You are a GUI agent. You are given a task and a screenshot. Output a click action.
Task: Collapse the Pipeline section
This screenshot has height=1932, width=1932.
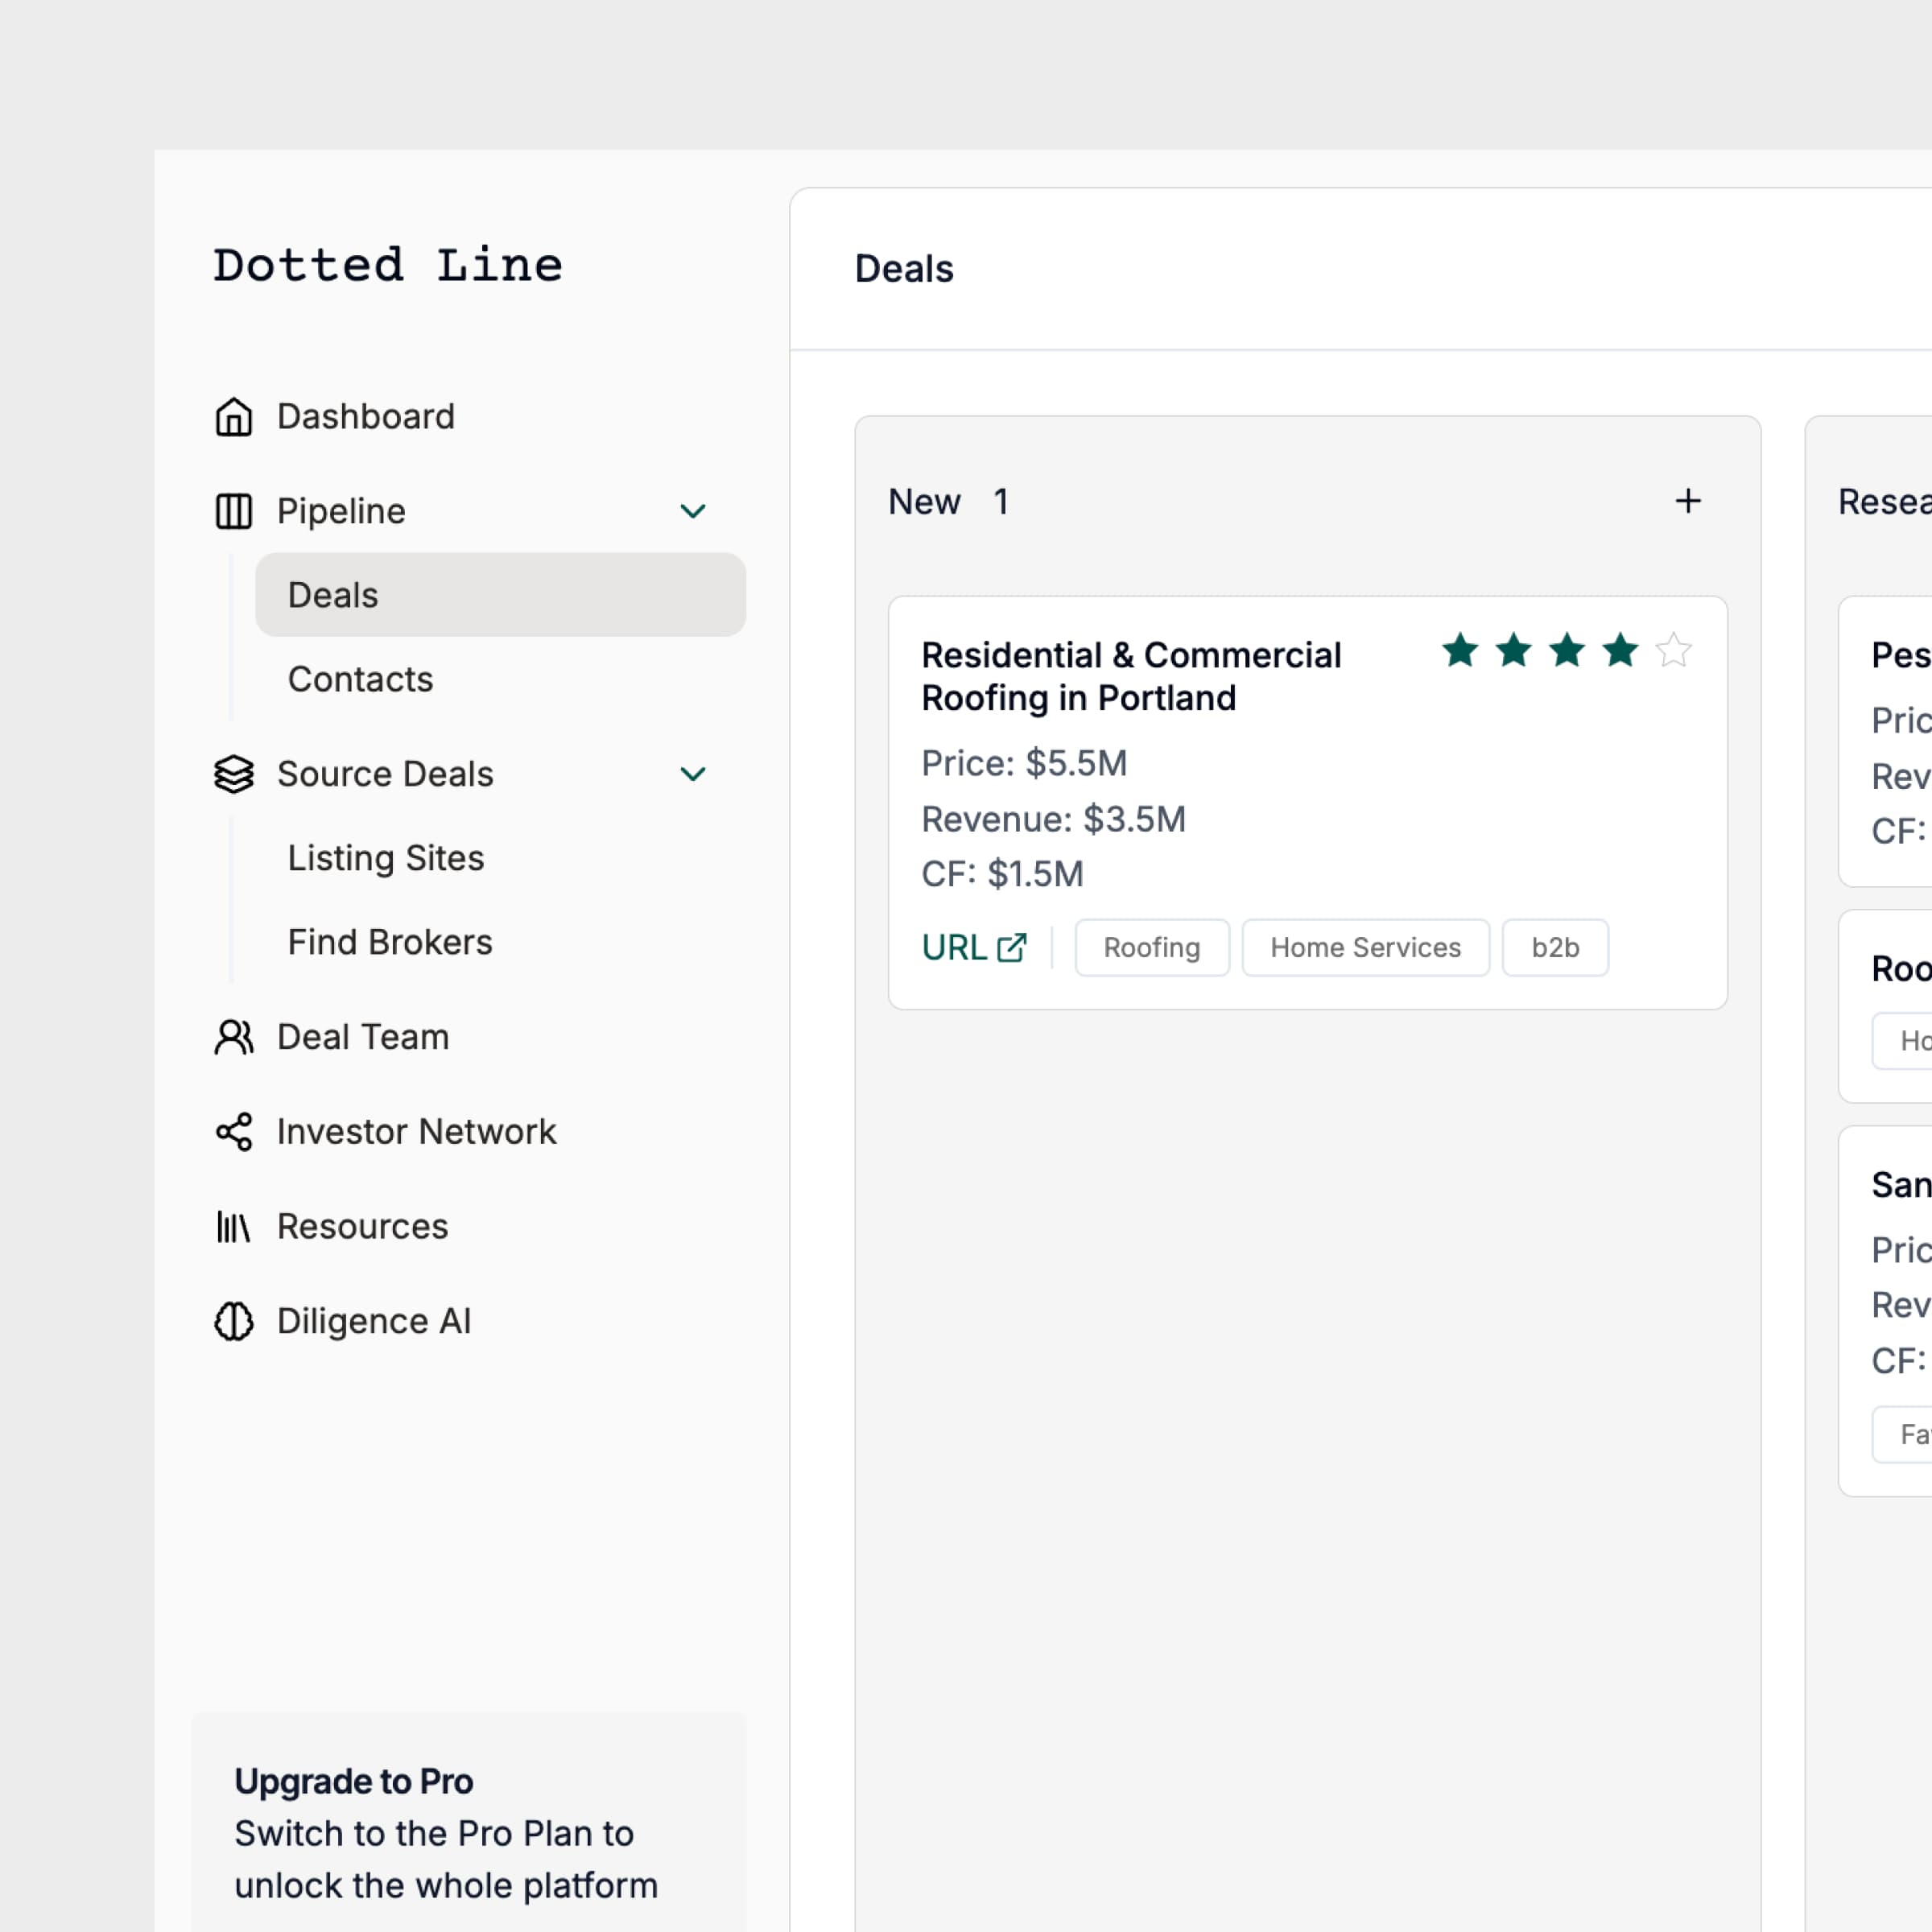pos(693,511)
